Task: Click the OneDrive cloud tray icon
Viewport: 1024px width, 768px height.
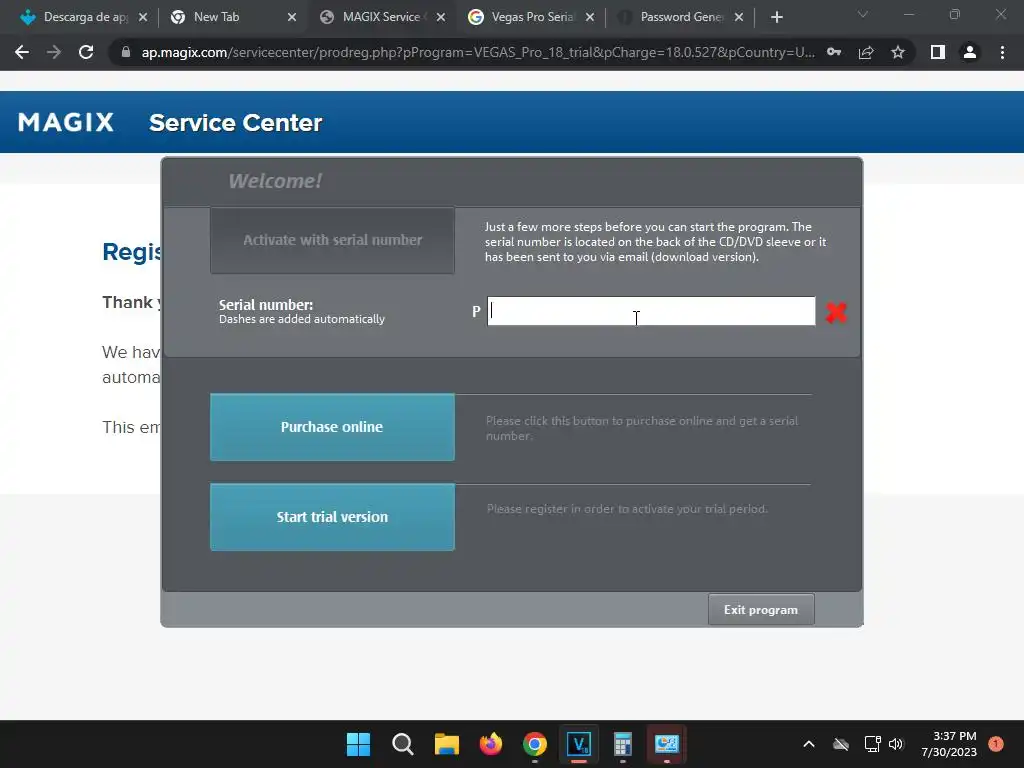Action: tap(841, 744)
